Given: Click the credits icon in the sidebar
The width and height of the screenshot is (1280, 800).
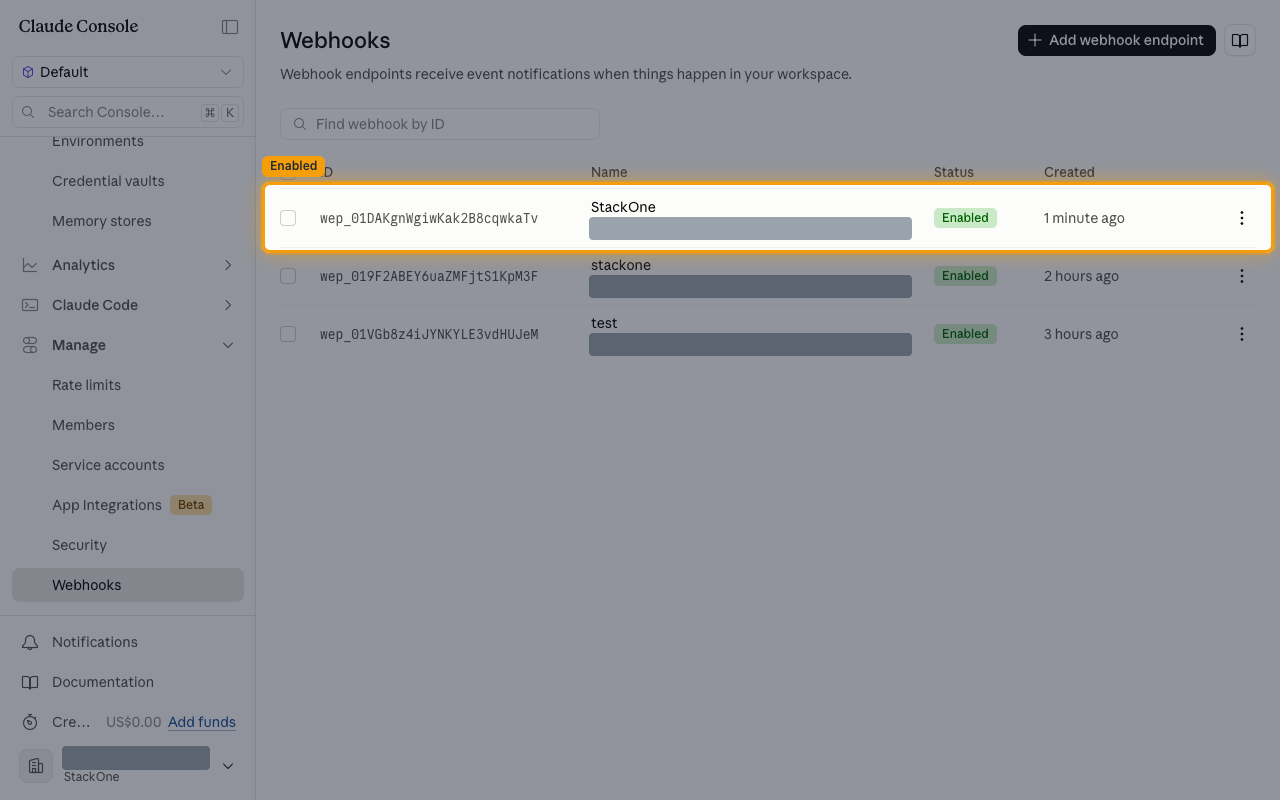Looking at the screenshot, I should (x=30, y=722).
